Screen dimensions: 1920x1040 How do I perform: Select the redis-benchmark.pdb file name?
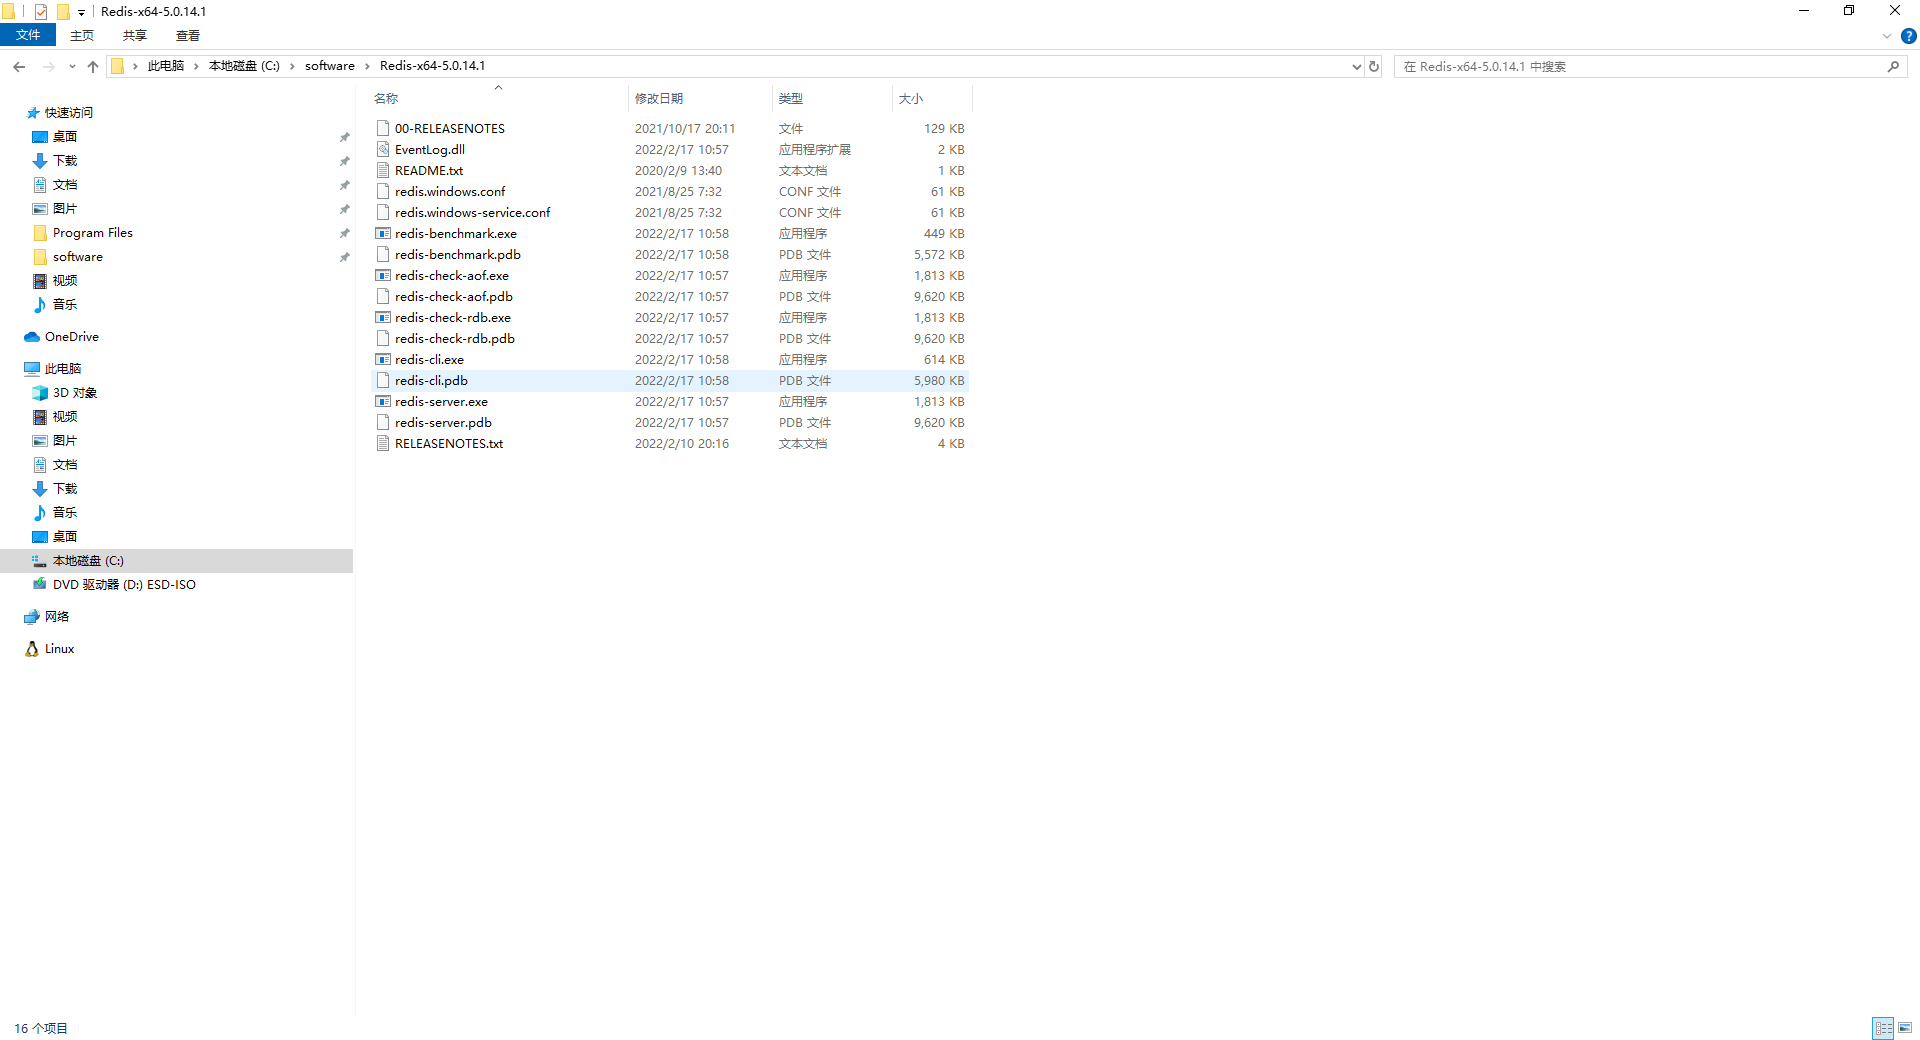pyautogui.click(x=457, y=255)
